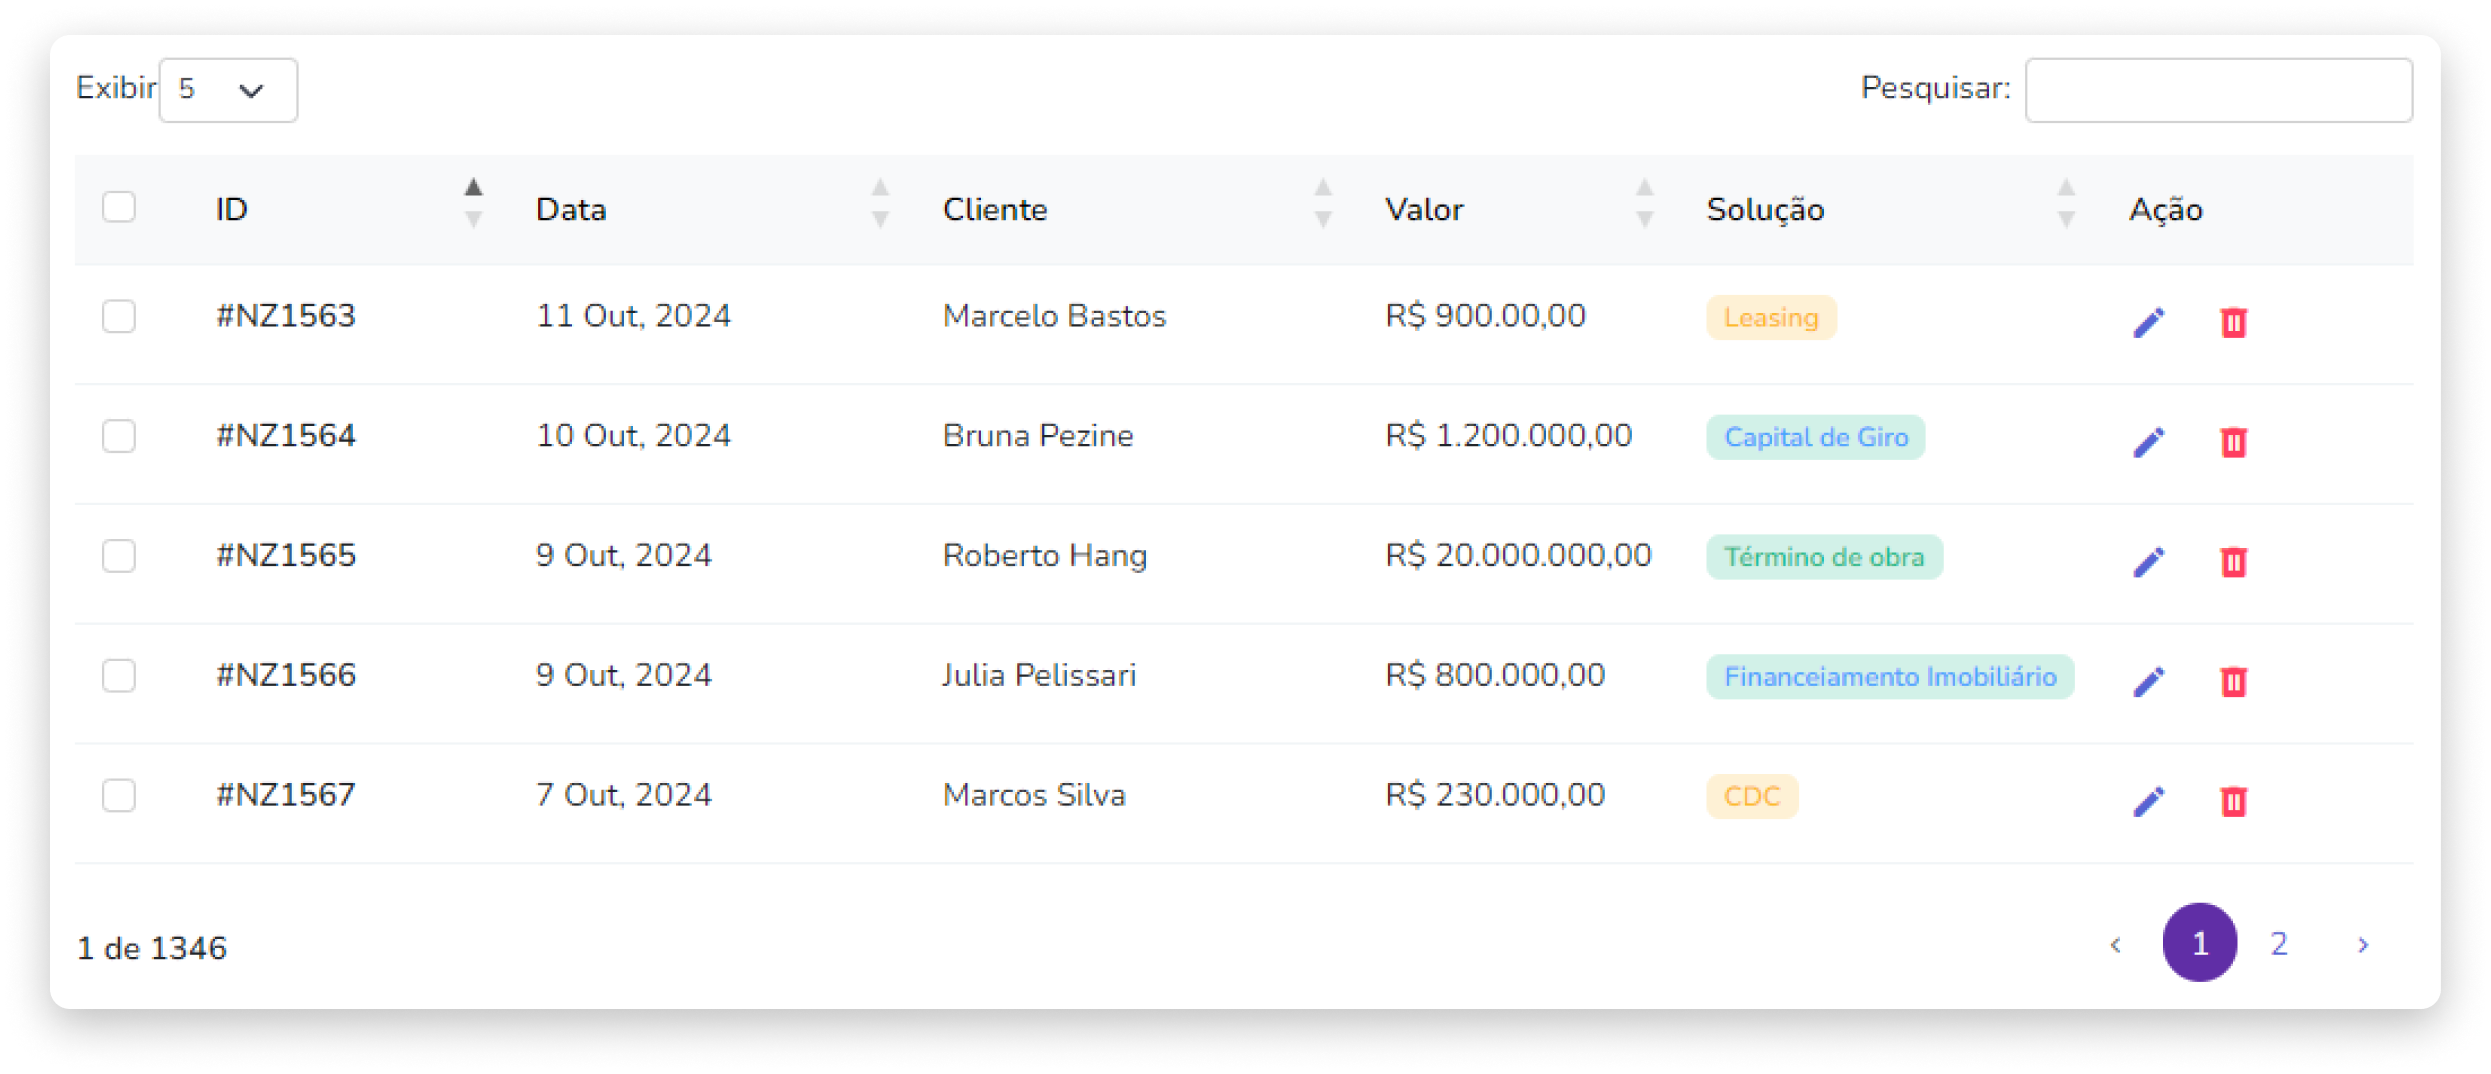This screenshot has width=2491, height=1074.
Task: Select the #NZ1567 row checkbox
Action: (x=119, y=795)
